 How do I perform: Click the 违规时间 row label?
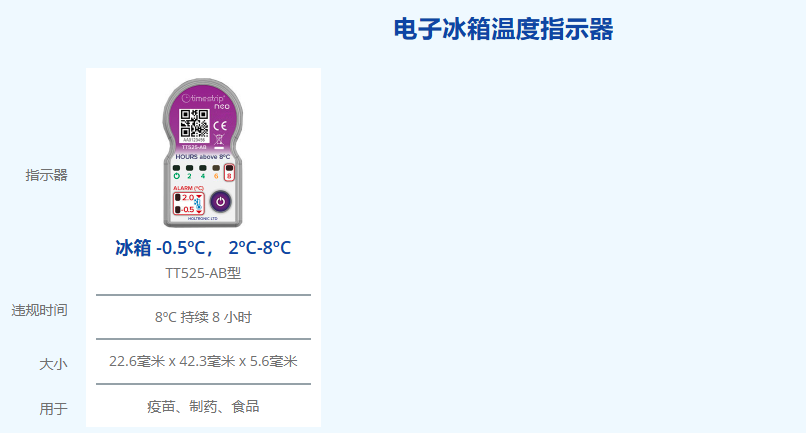tap(40, 311)
